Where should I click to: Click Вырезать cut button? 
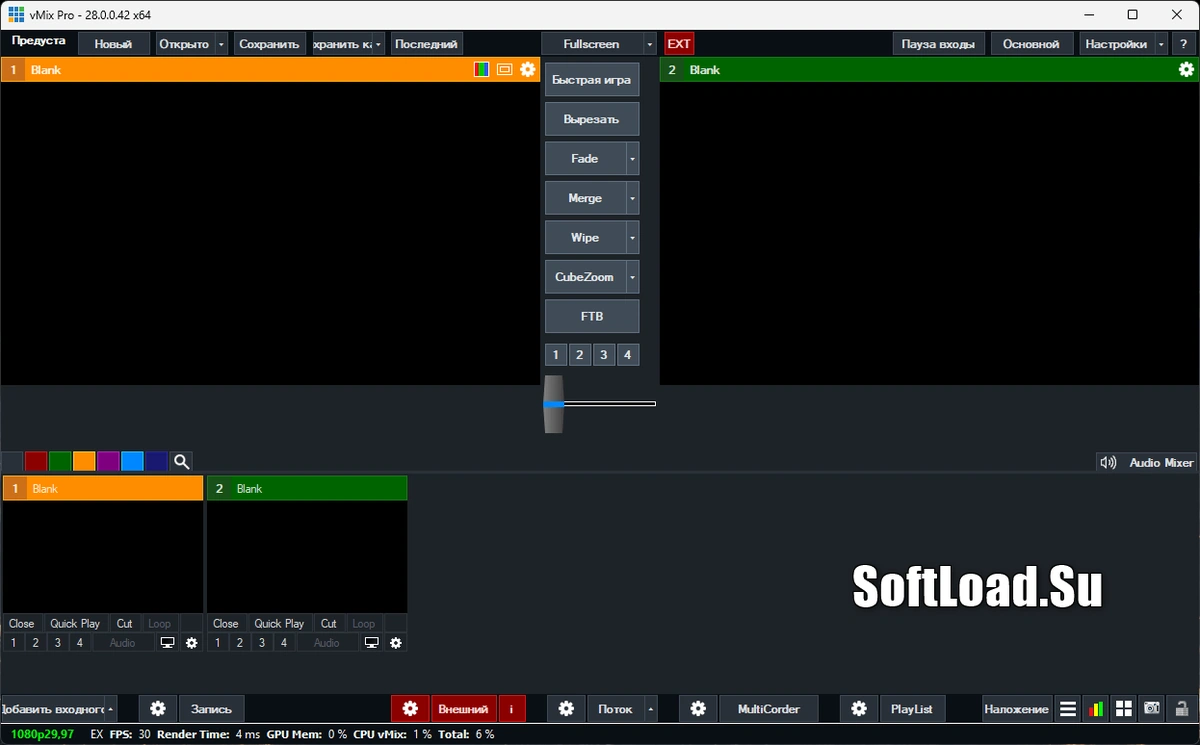pyautogui.click(x=592, y=119)
